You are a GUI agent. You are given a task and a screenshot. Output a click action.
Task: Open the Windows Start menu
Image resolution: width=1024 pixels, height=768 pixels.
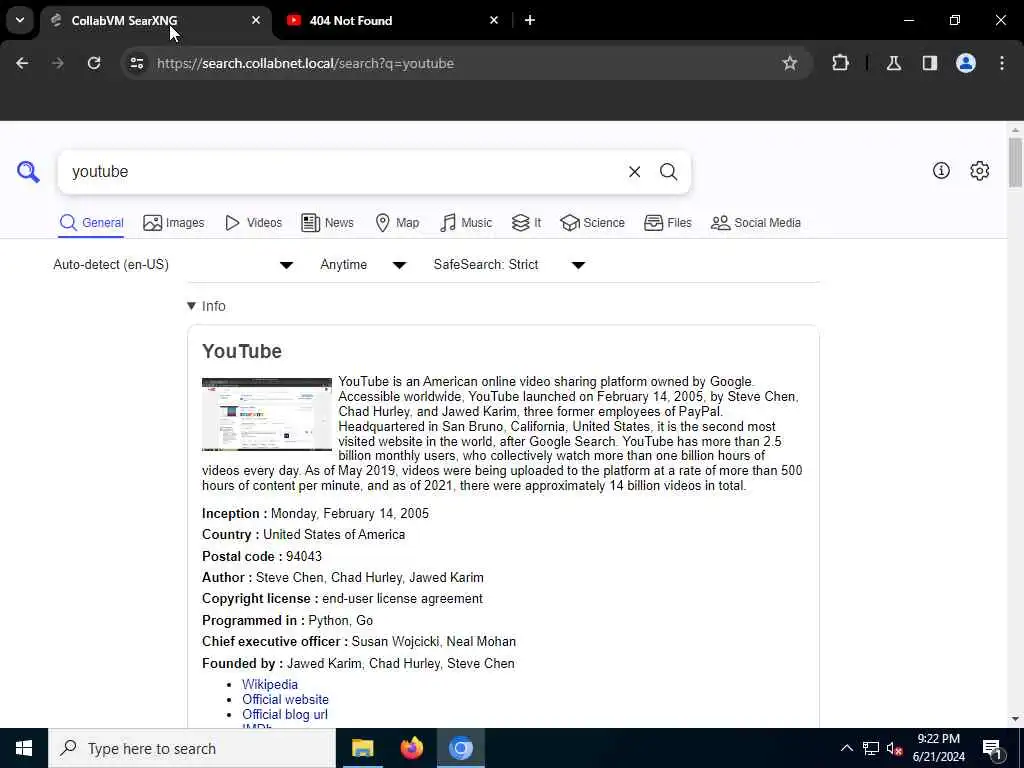click(x=24, y=748)
